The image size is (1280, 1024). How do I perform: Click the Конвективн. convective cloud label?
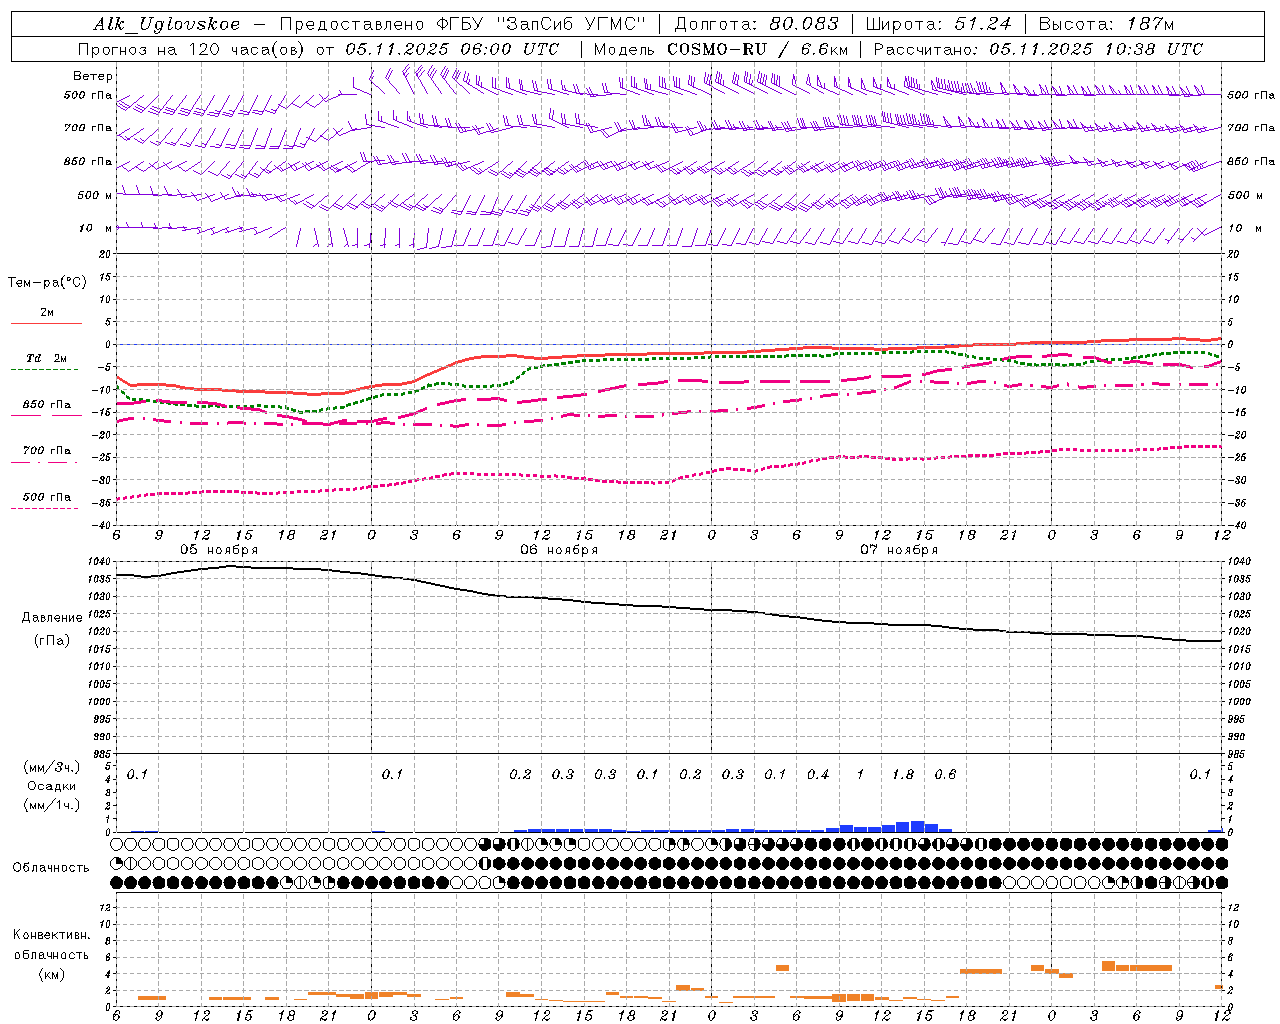click(51, 935)
